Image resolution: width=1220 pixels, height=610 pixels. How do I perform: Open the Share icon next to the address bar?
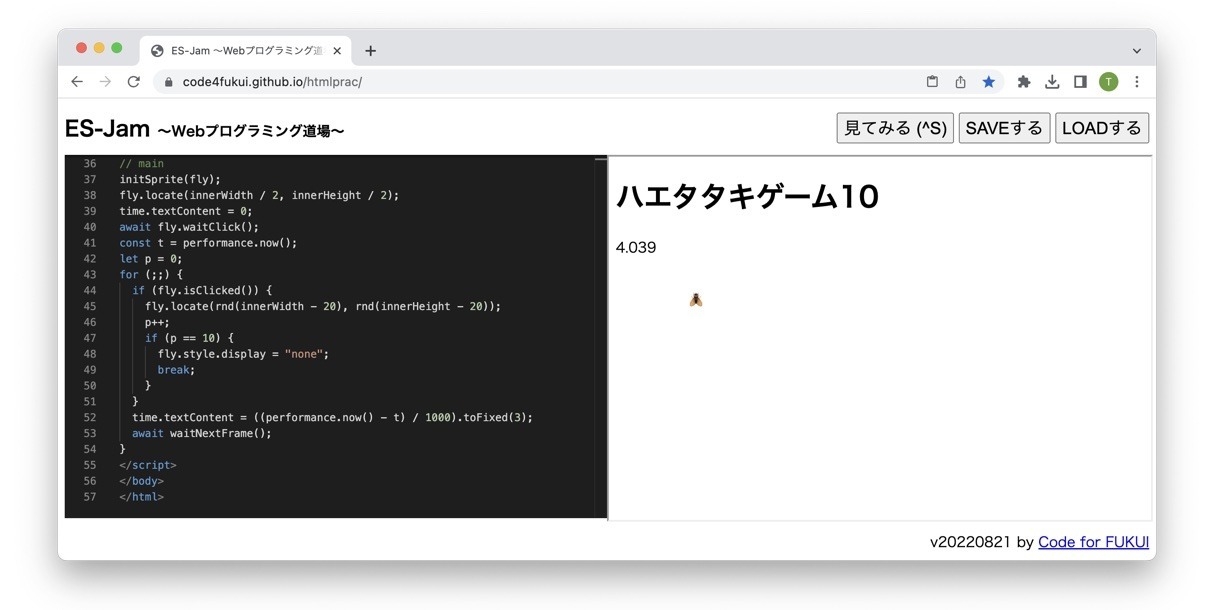point(960,81)
